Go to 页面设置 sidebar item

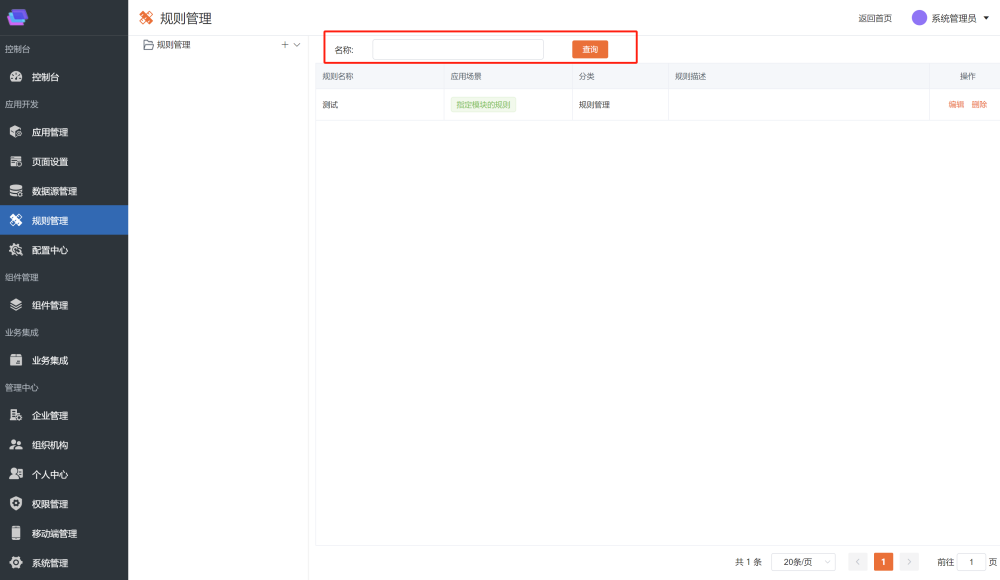(x=49, y=162)
